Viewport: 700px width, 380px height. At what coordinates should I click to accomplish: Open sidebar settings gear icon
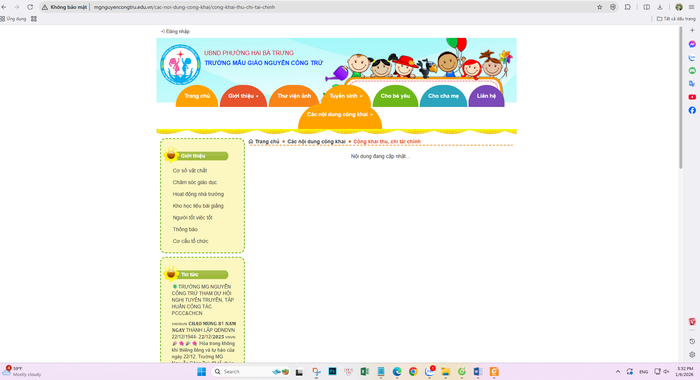[x=692, y=355]
